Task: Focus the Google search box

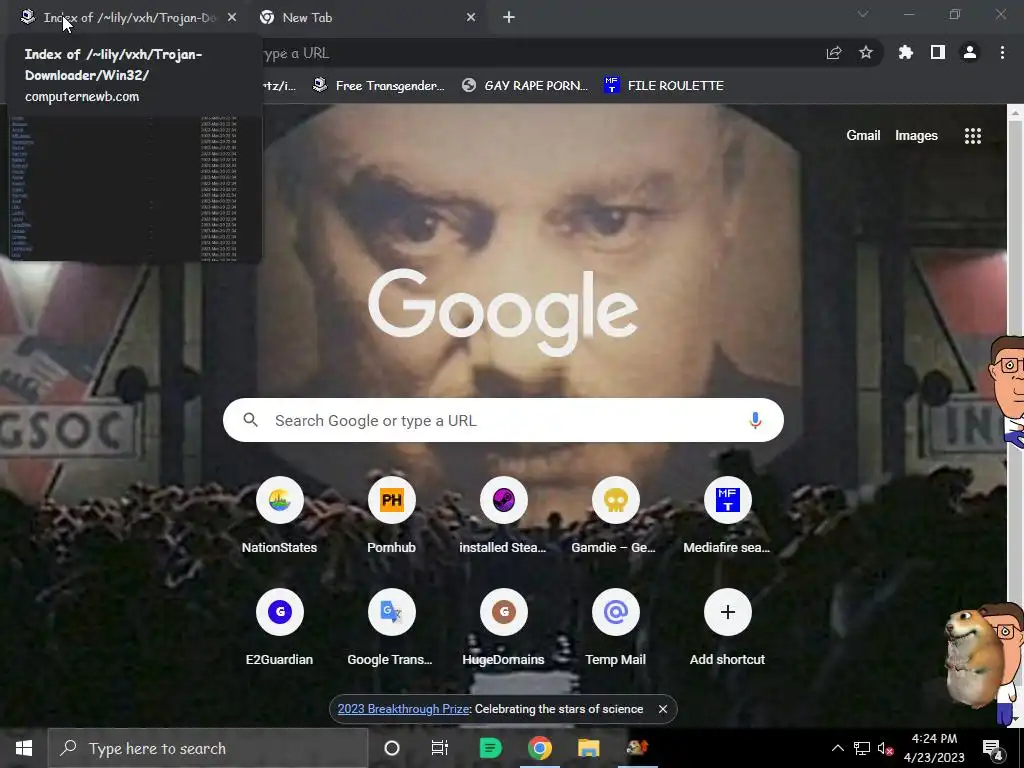Action: [503, 420]
